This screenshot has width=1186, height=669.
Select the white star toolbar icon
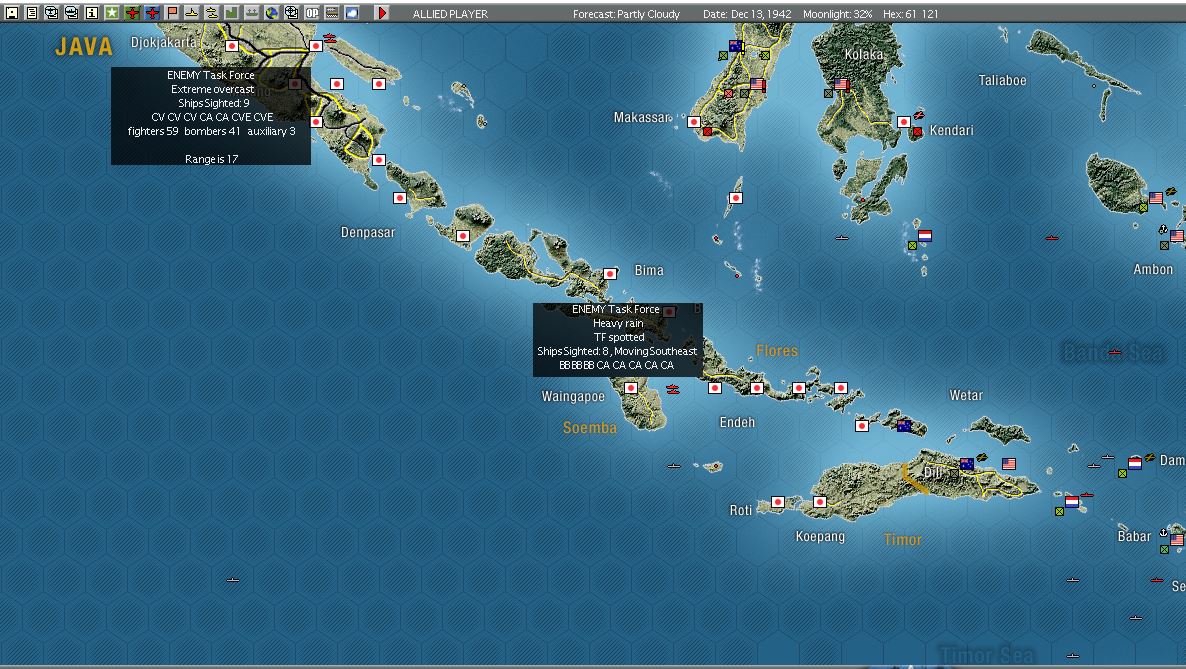112,13
